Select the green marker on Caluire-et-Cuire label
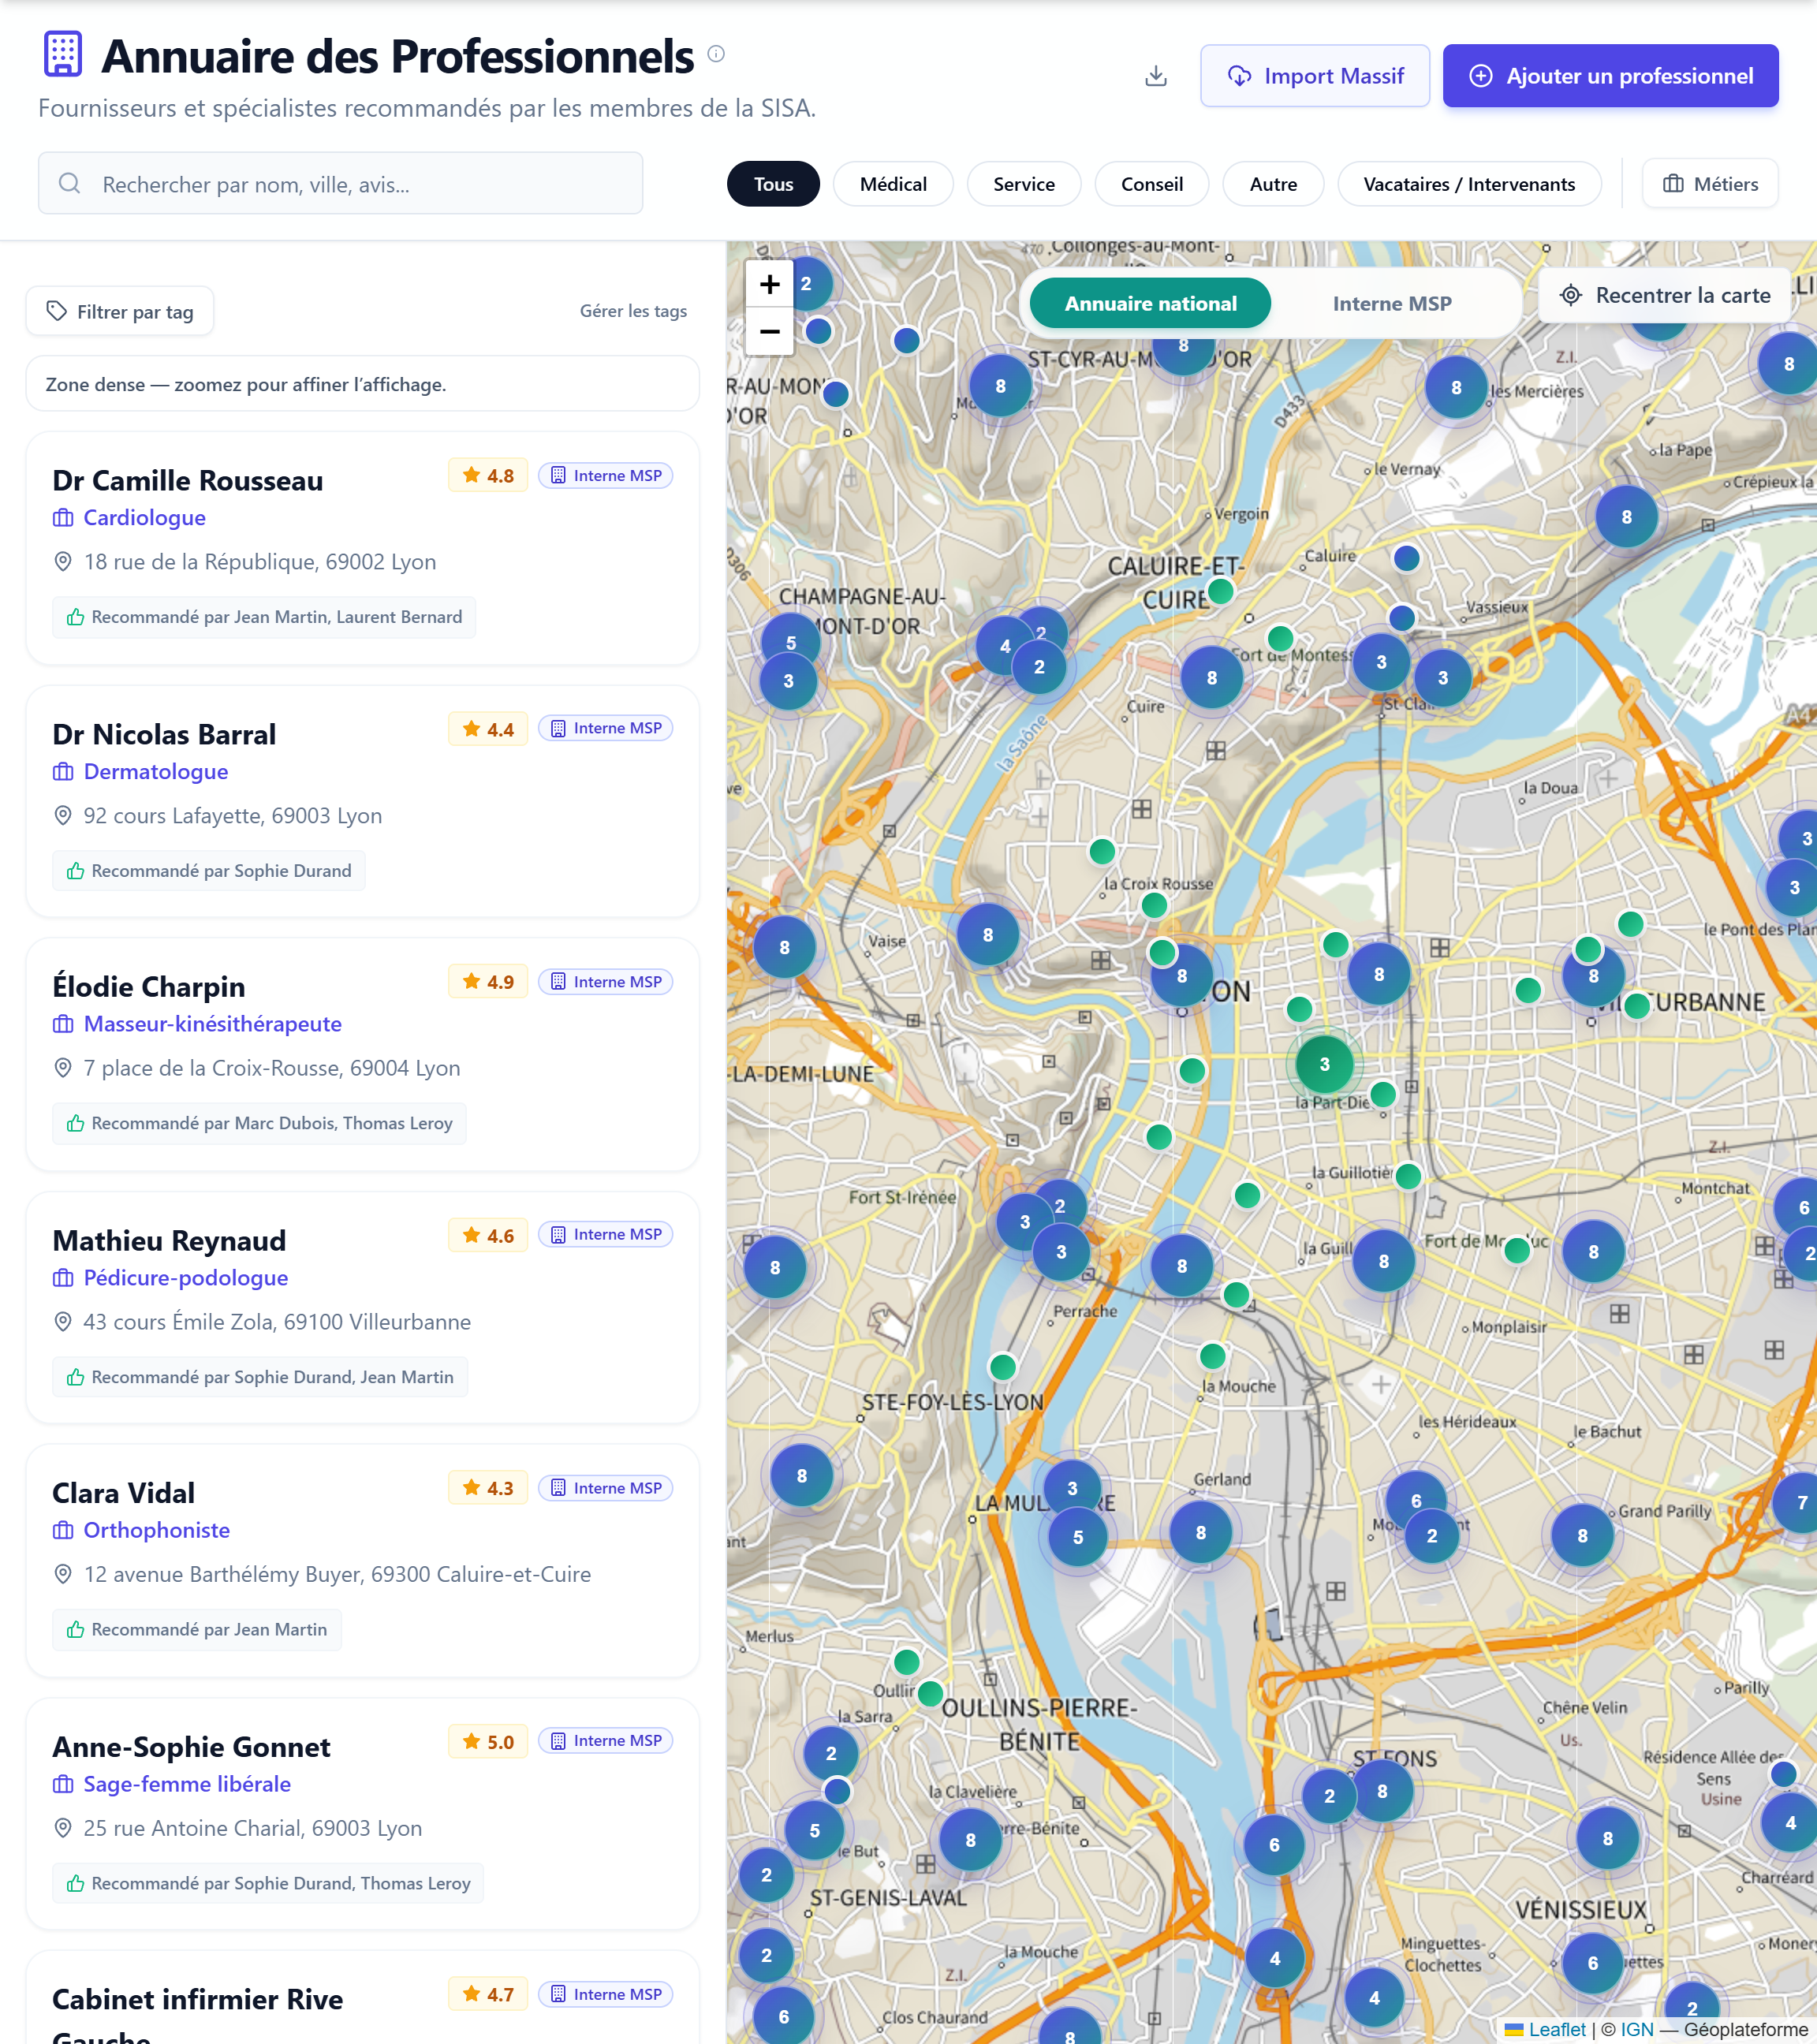The image size is (1817, 2044). (x=1221, y=591)
